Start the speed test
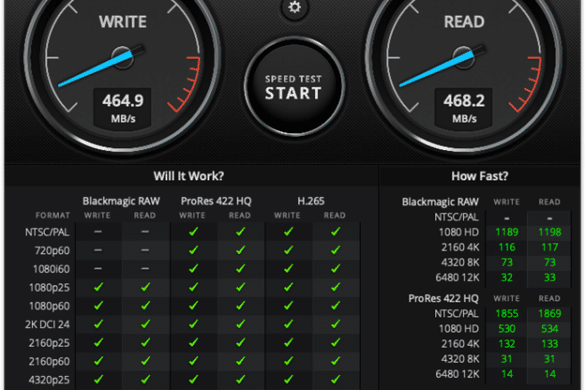585x390 pixels. point(294,87)
